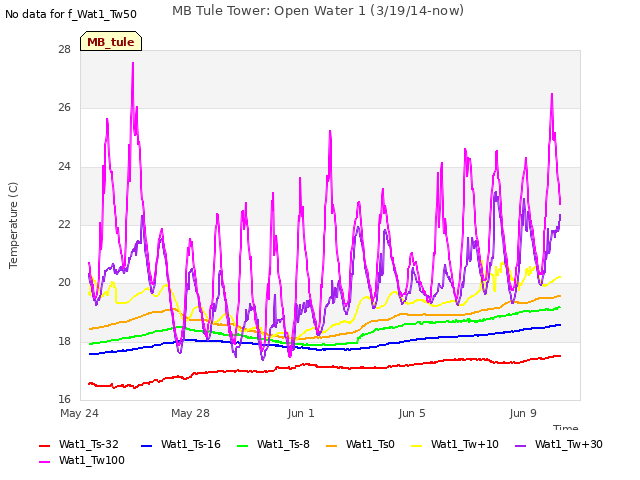The image size is (640, 480).
Task: Toggle the Wat1_Ts-8 legend entry
Action: click(x=273, y=444)
